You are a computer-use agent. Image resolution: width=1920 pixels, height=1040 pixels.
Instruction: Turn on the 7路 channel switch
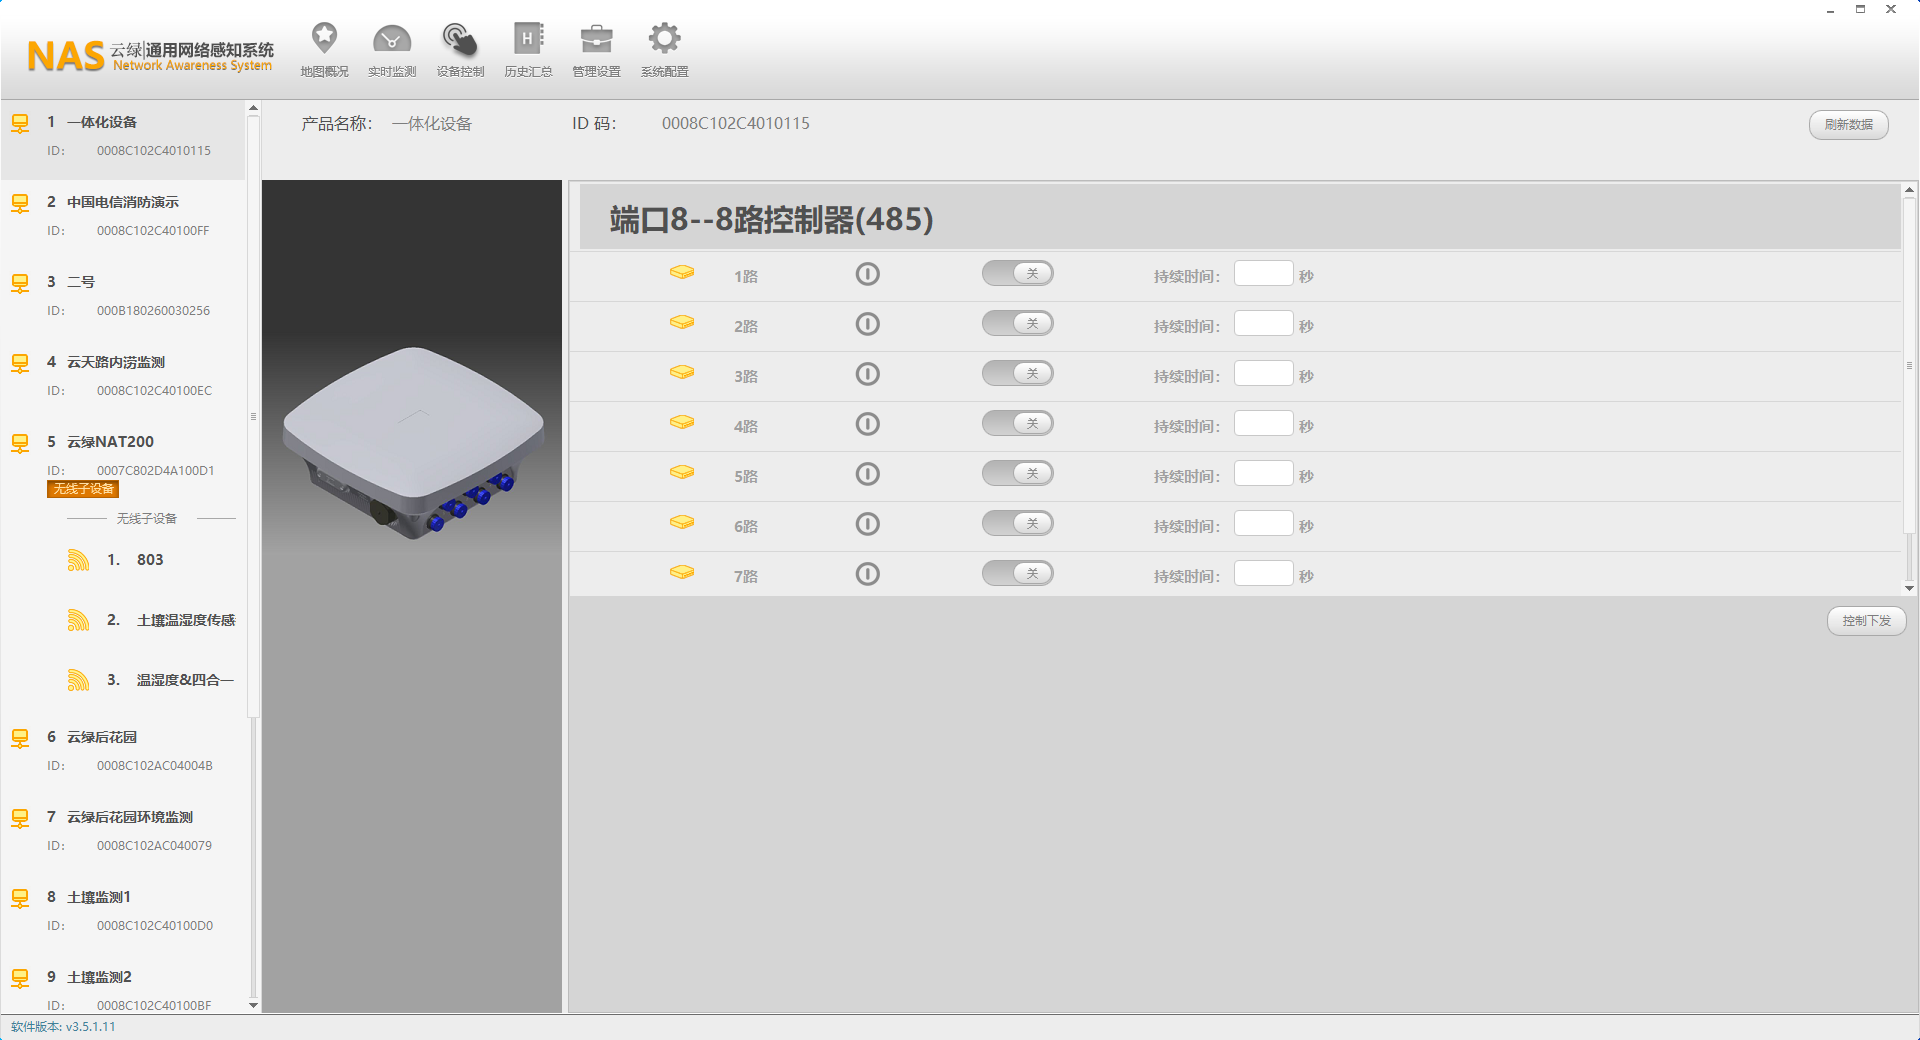click(1017, 574)
